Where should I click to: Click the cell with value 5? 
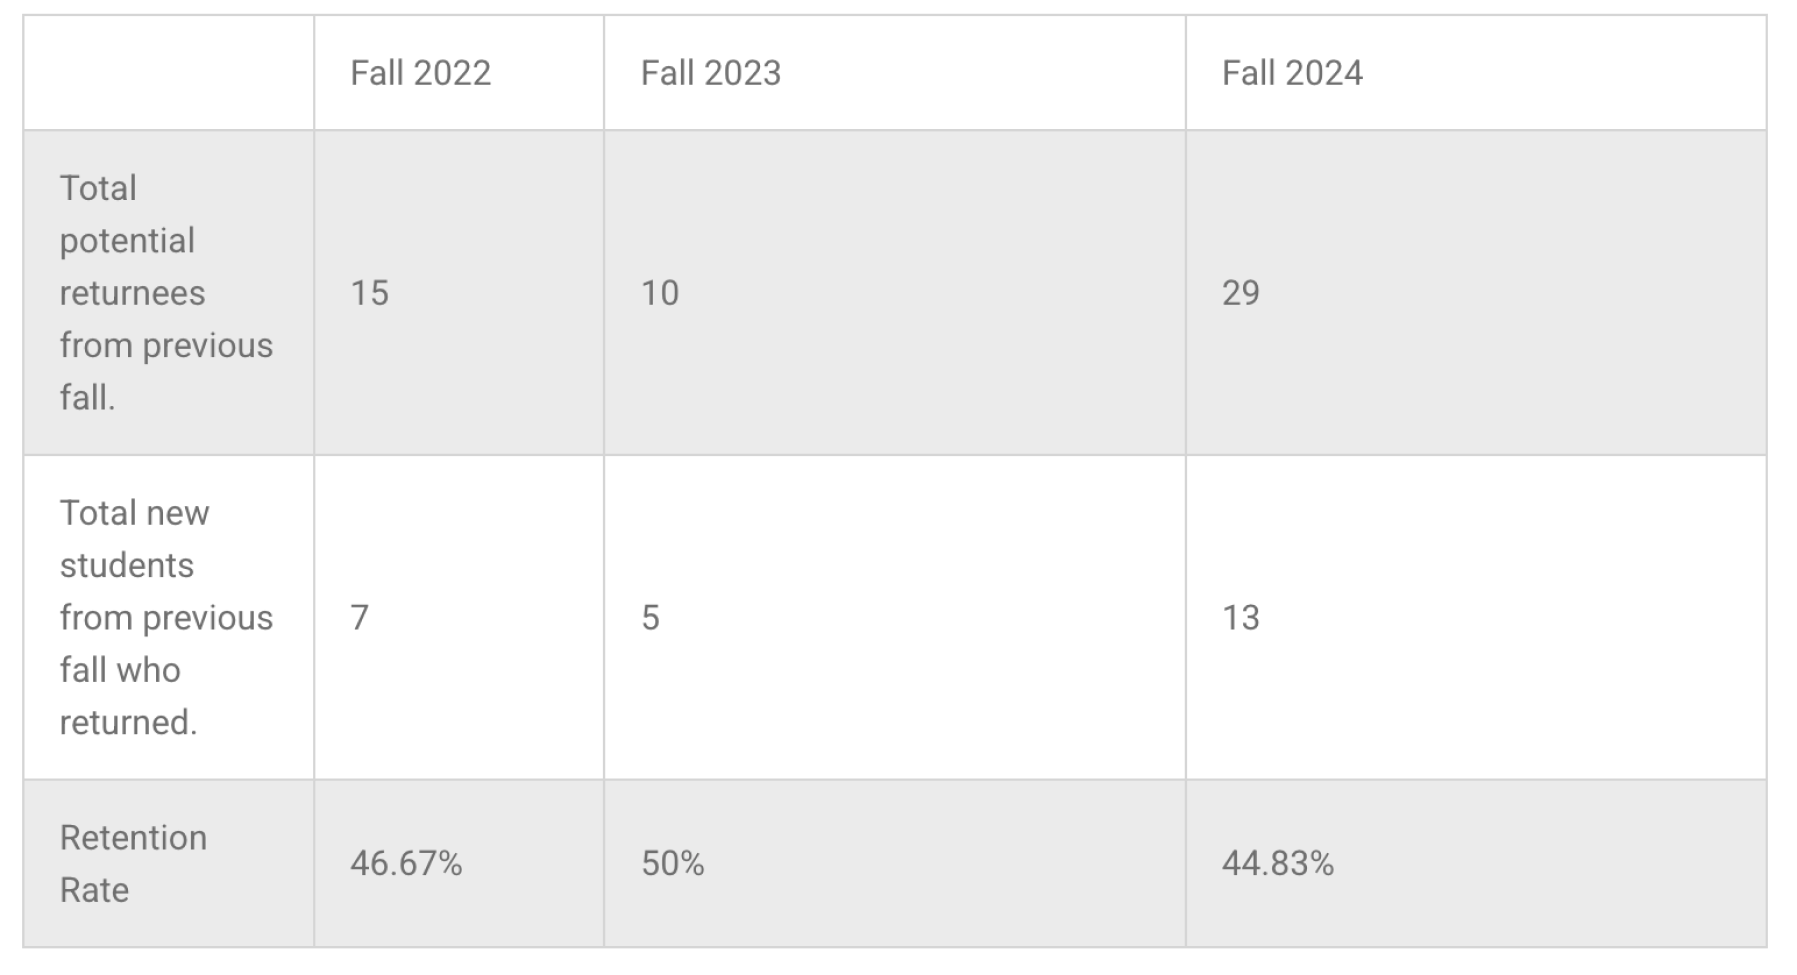tap(651, 618)
